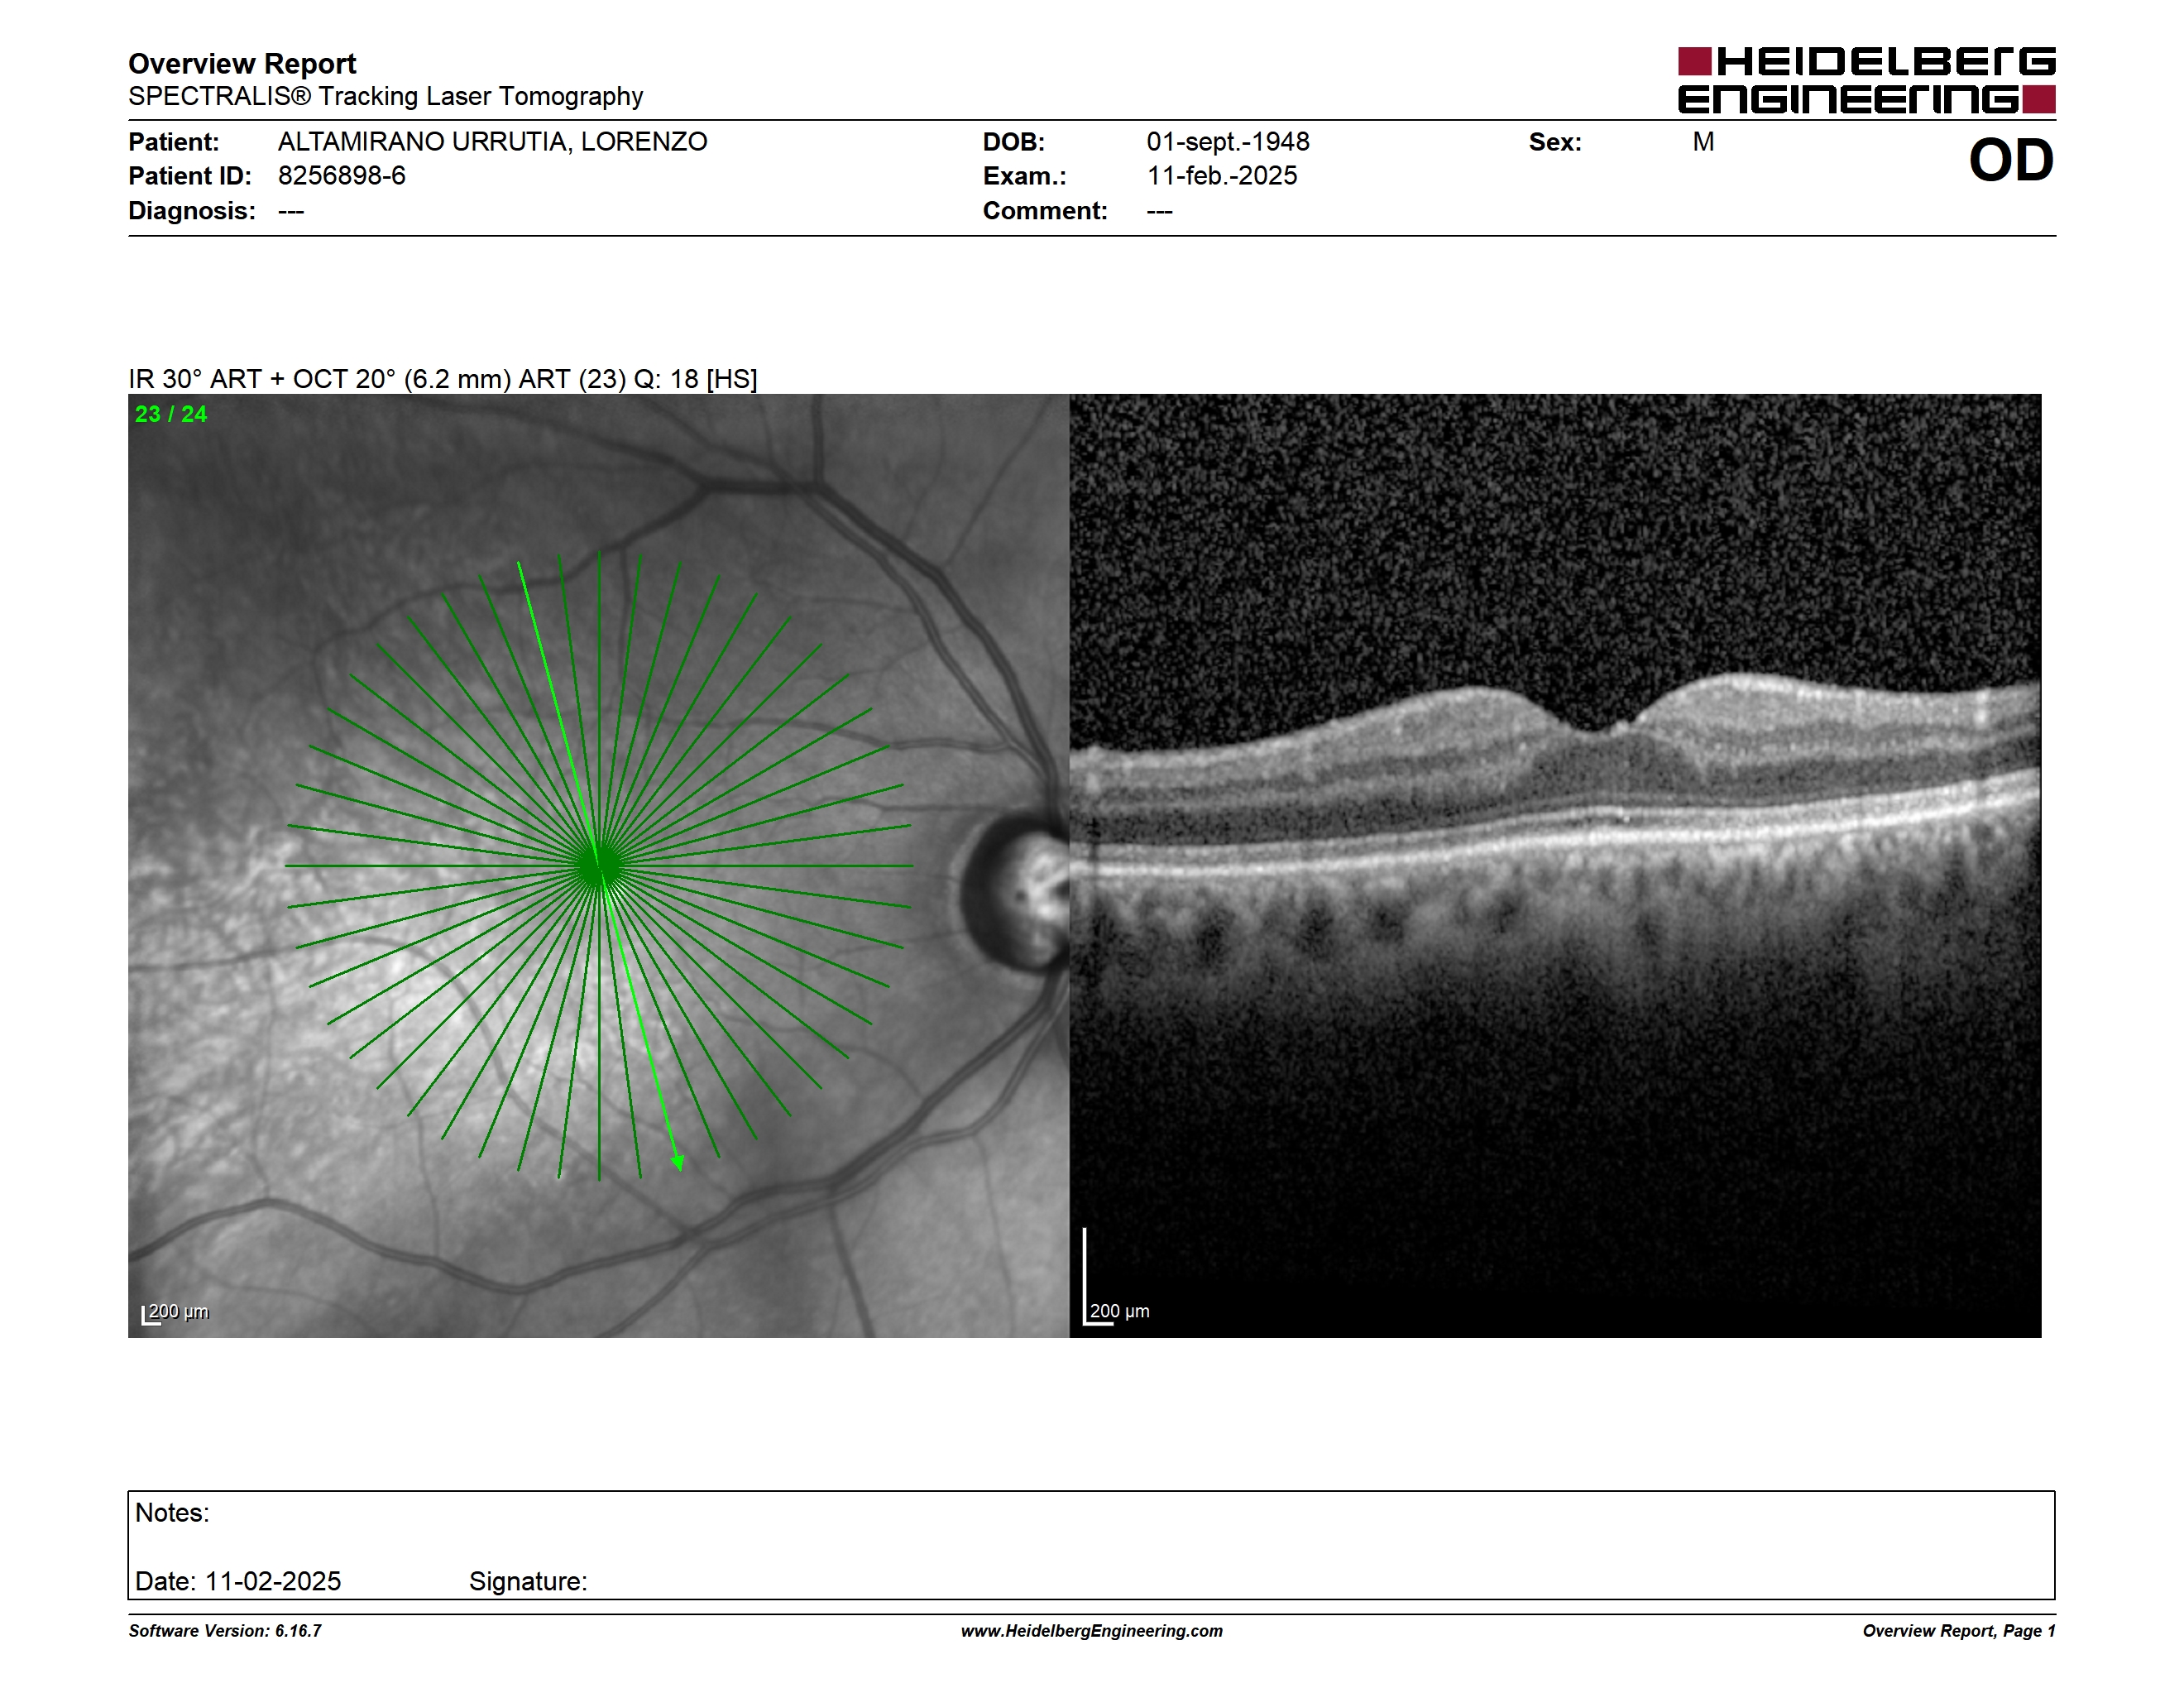Click the "Comment:" label
The height and width of the screenshot is (1688, 2184).
coord(1045,211)
